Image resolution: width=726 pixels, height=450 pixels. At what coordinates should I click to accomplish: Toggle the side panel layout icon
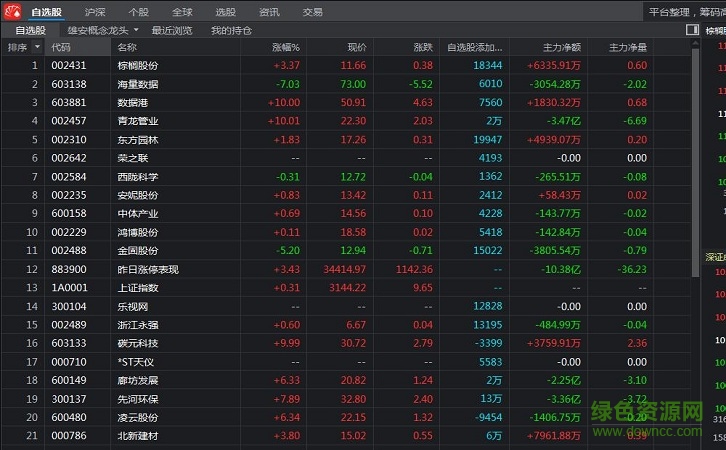coord(692,30)
